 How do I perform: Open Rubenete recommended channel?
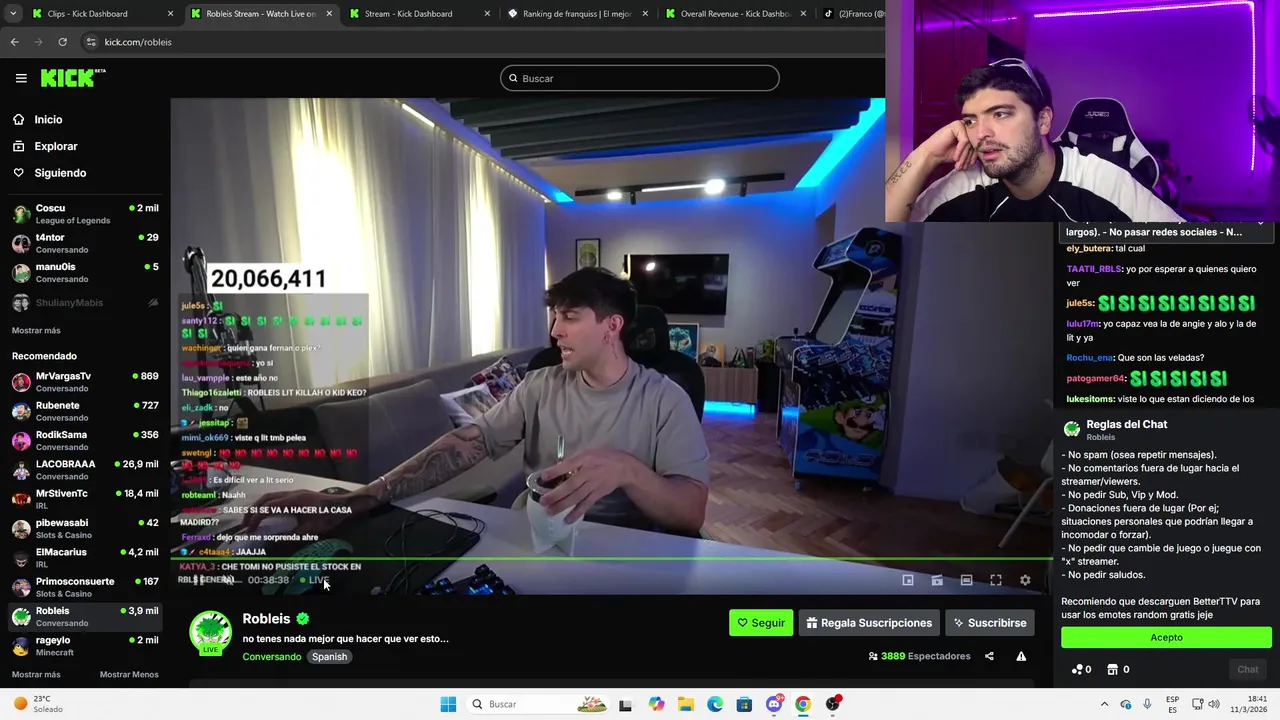pyautogui.click(x=85, y=411)
